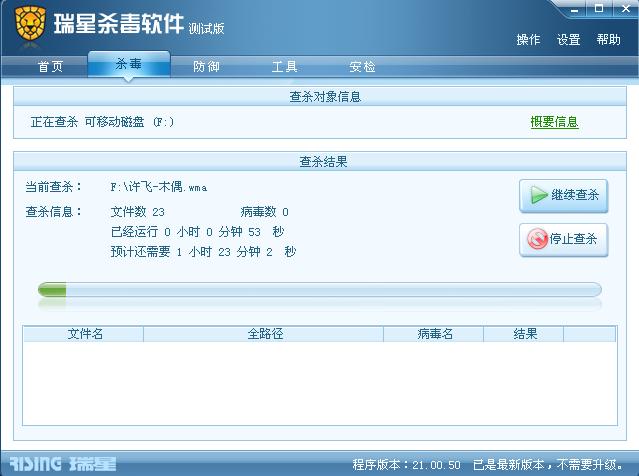639x476 pixels.
Task: Click the Rising lion shield logo
Action: point(30,24)
